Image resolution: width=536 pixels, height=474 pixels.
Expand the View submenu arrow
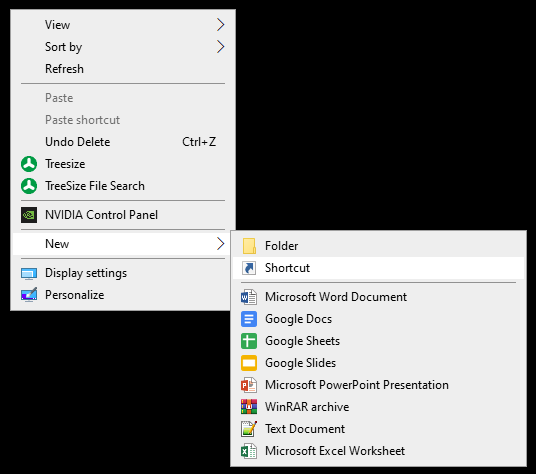(x=220, y=25)
